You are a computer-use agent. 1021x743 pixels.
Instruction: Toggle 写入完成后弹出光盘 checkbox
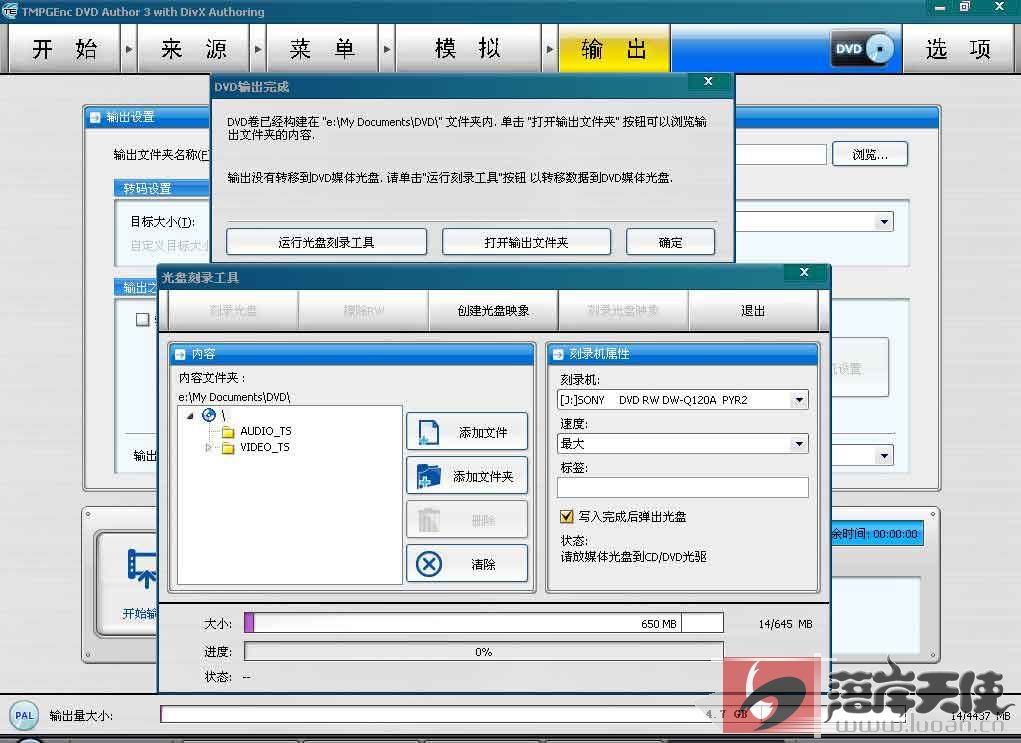(x=566, y=516)
